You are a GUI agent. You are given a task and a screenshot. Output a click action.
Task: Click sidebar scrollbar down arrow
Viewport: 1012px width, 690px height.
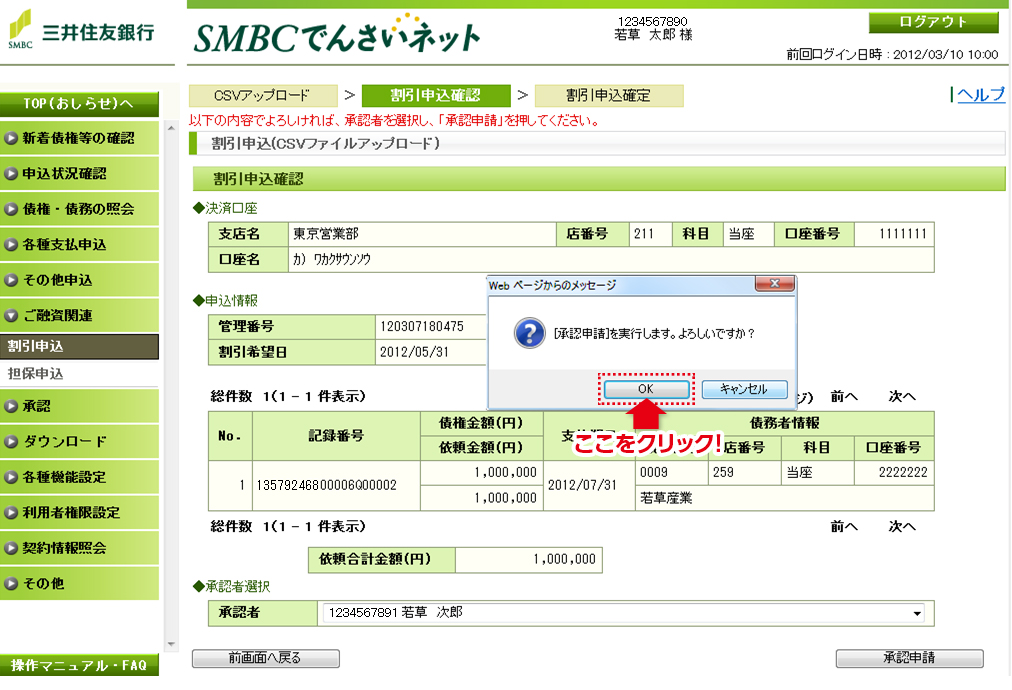171,644
